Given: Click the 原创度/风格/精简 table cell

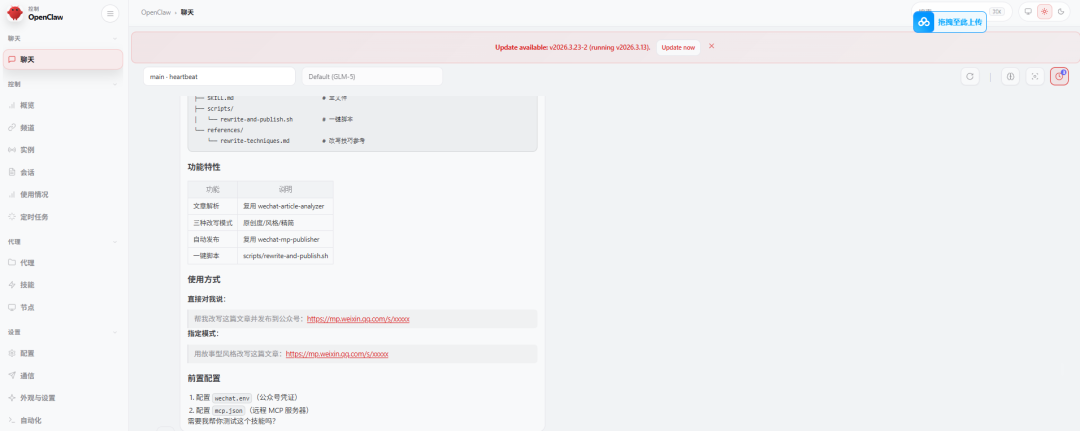Looking at the screenshot, I should pos(285,223).
